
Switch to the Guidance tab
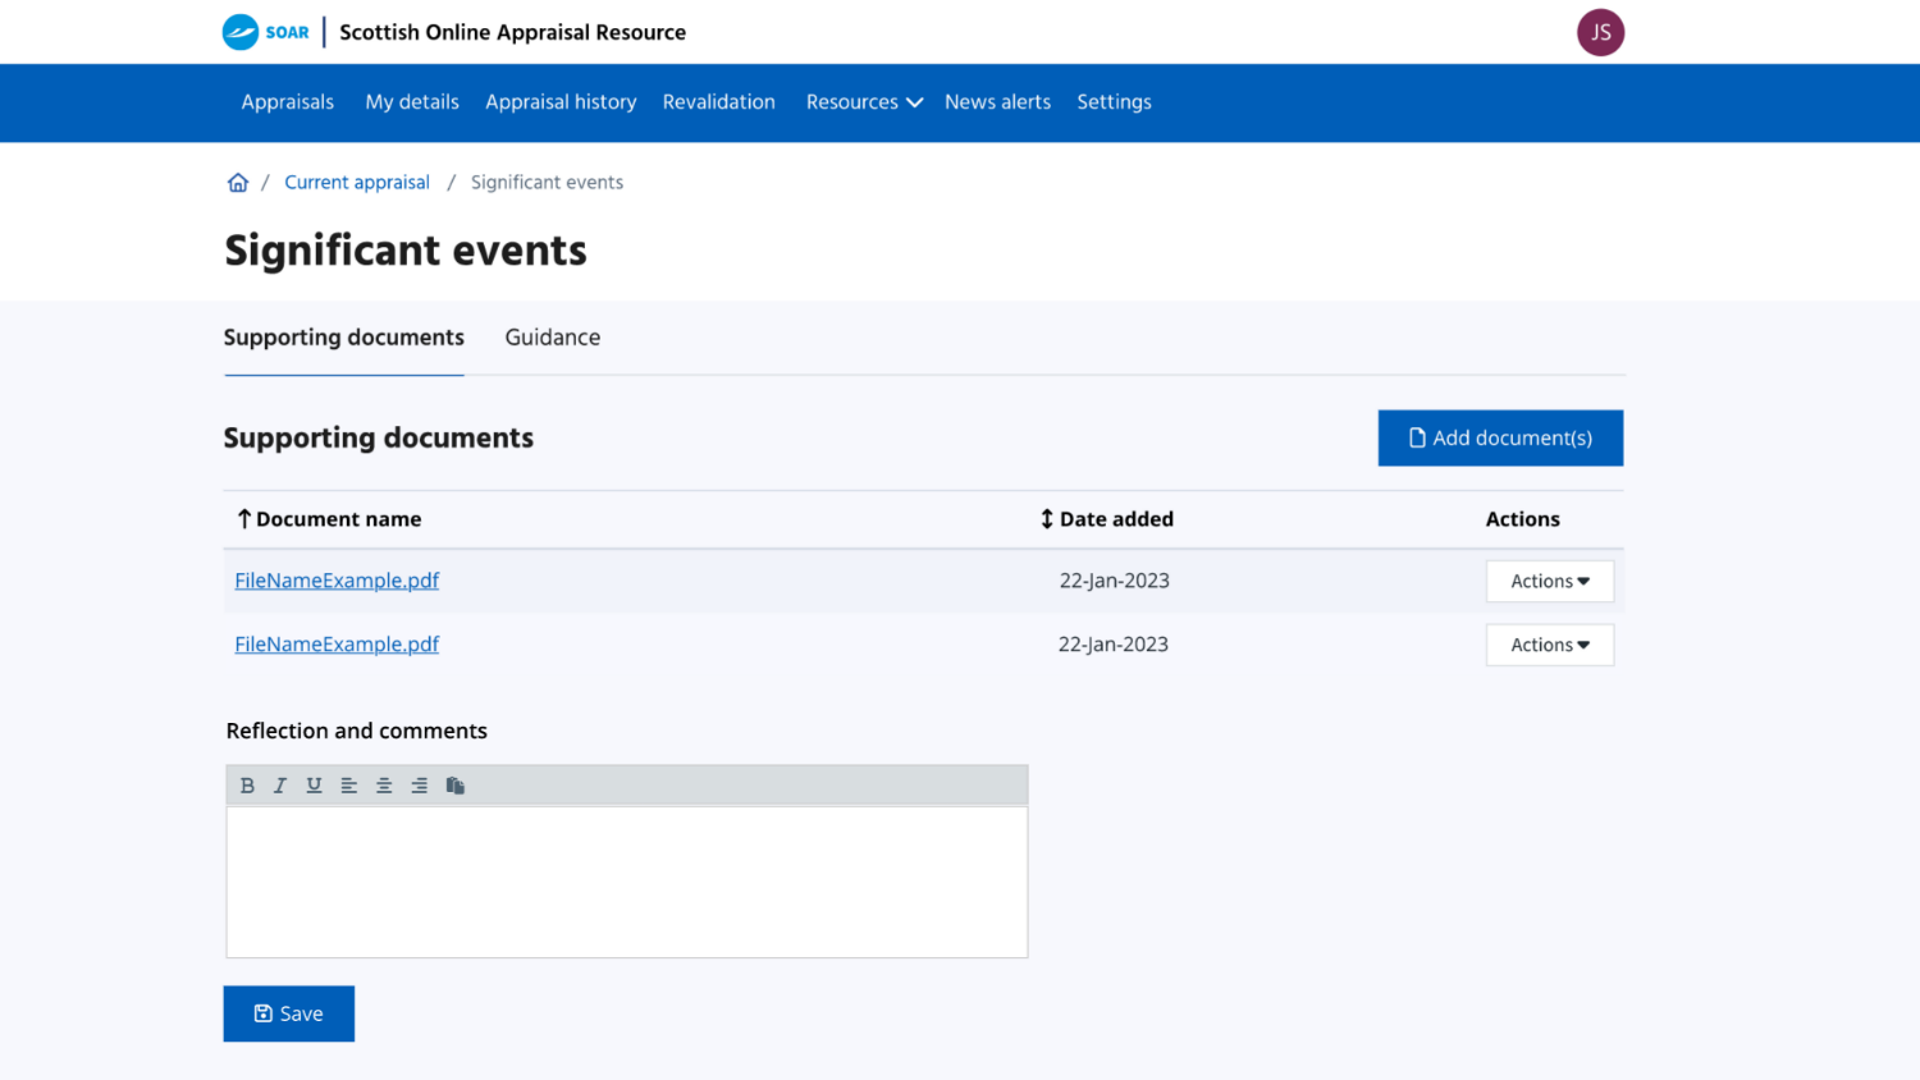coord(553,338)
